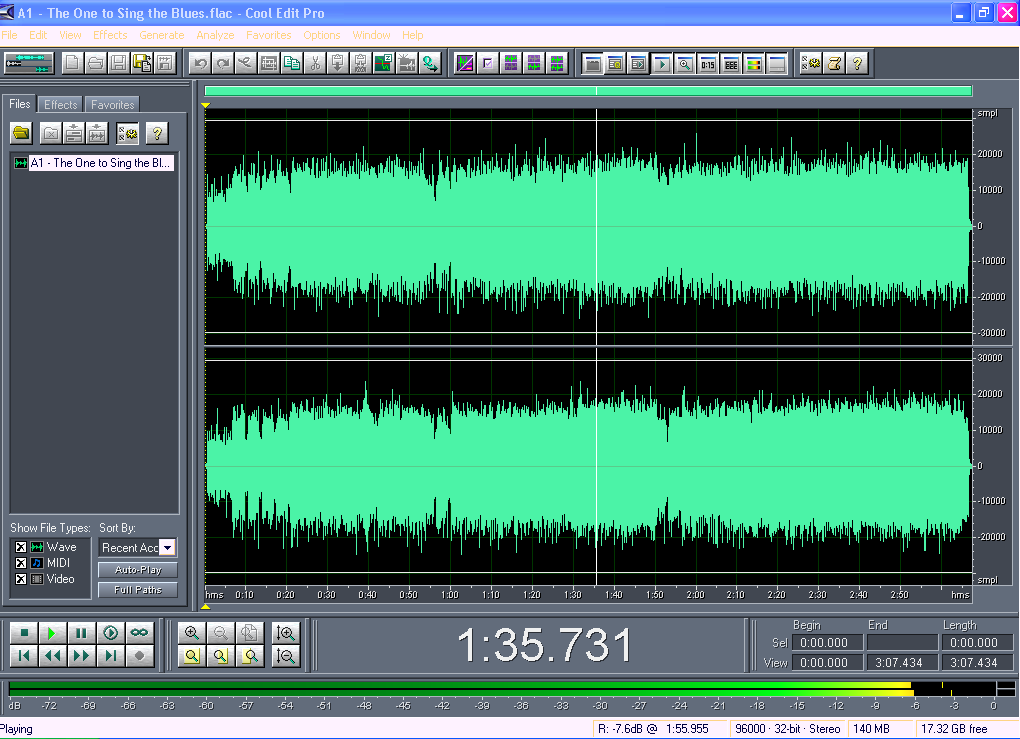
Task: Open the Settings gear icon in main toolbar
Action: (x=811, y=63)
